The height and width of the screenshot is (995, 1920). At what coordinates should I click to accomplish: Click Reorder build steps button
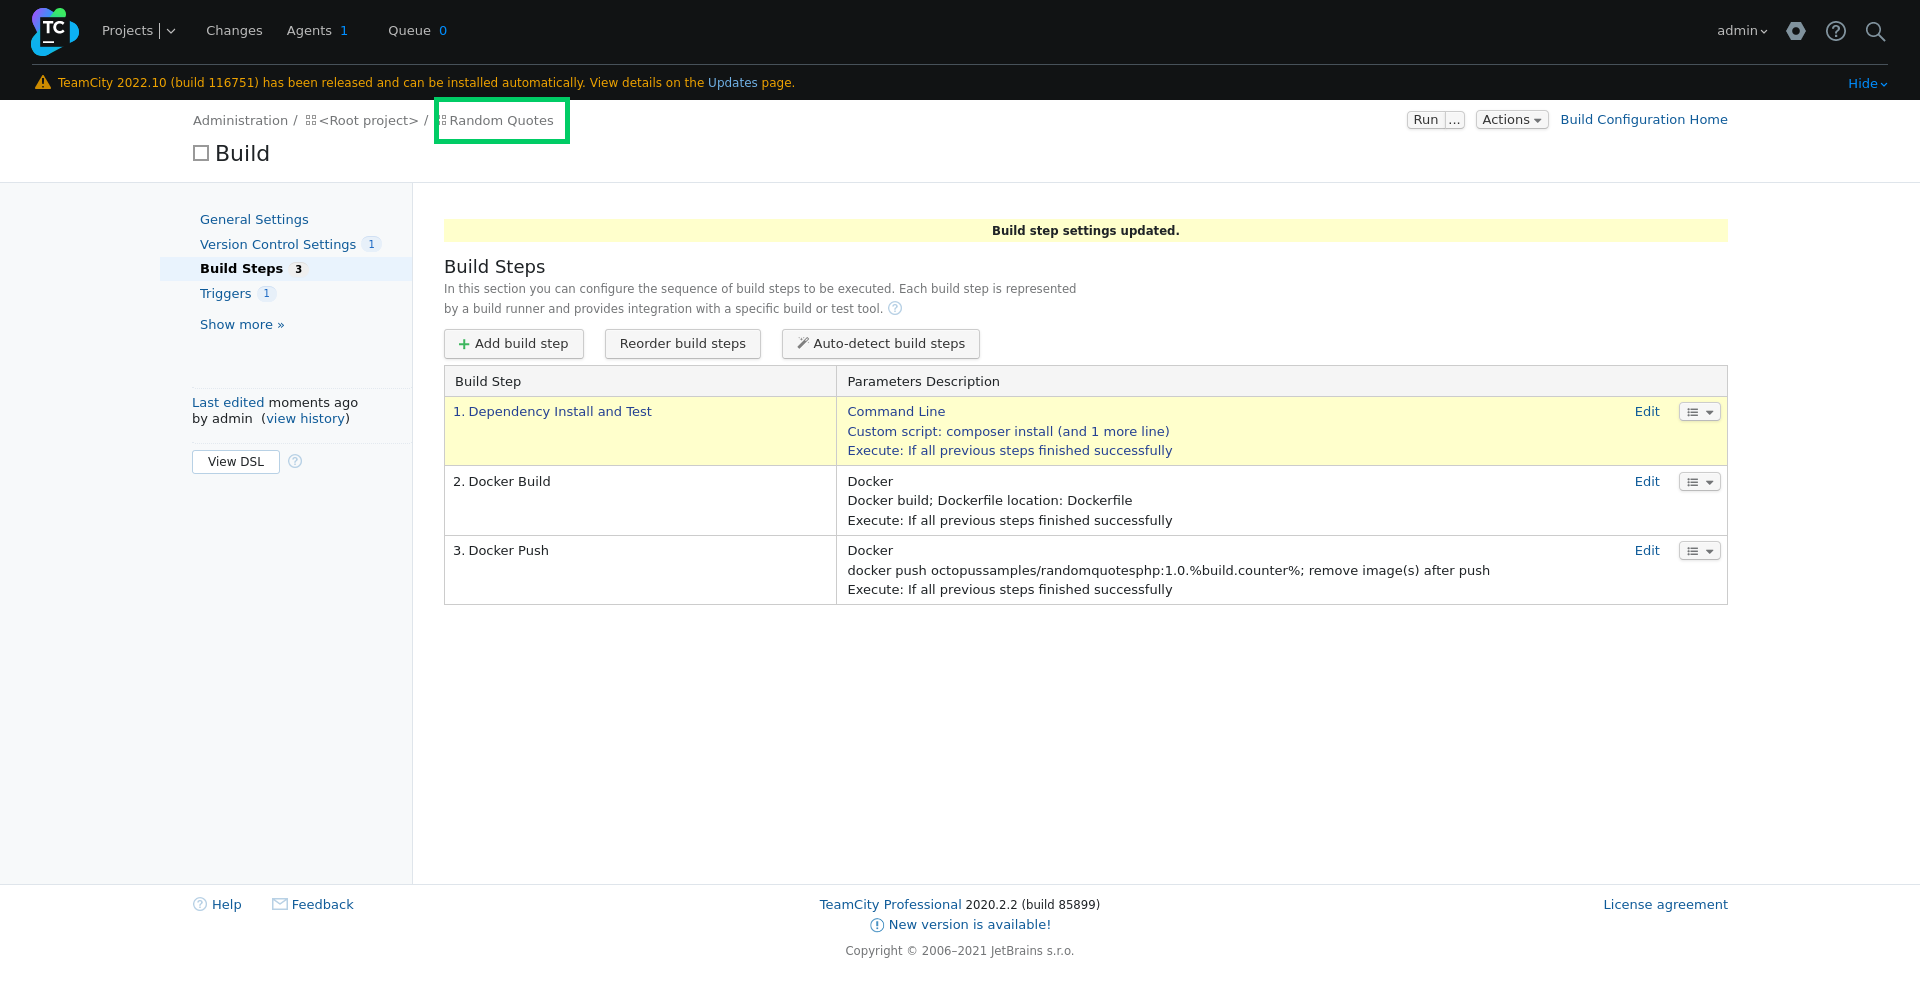683,344
